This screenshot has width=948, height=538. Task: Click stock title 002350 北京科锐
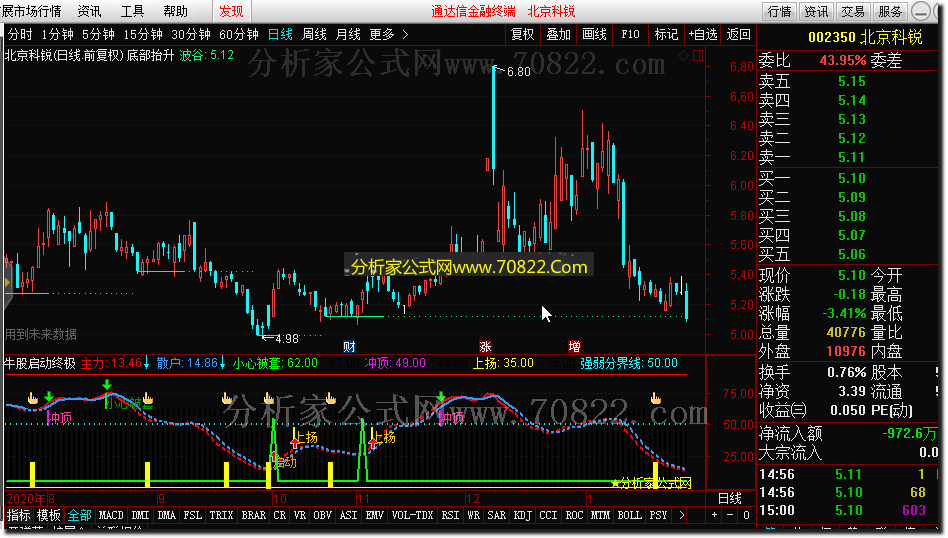pos(865,37)
